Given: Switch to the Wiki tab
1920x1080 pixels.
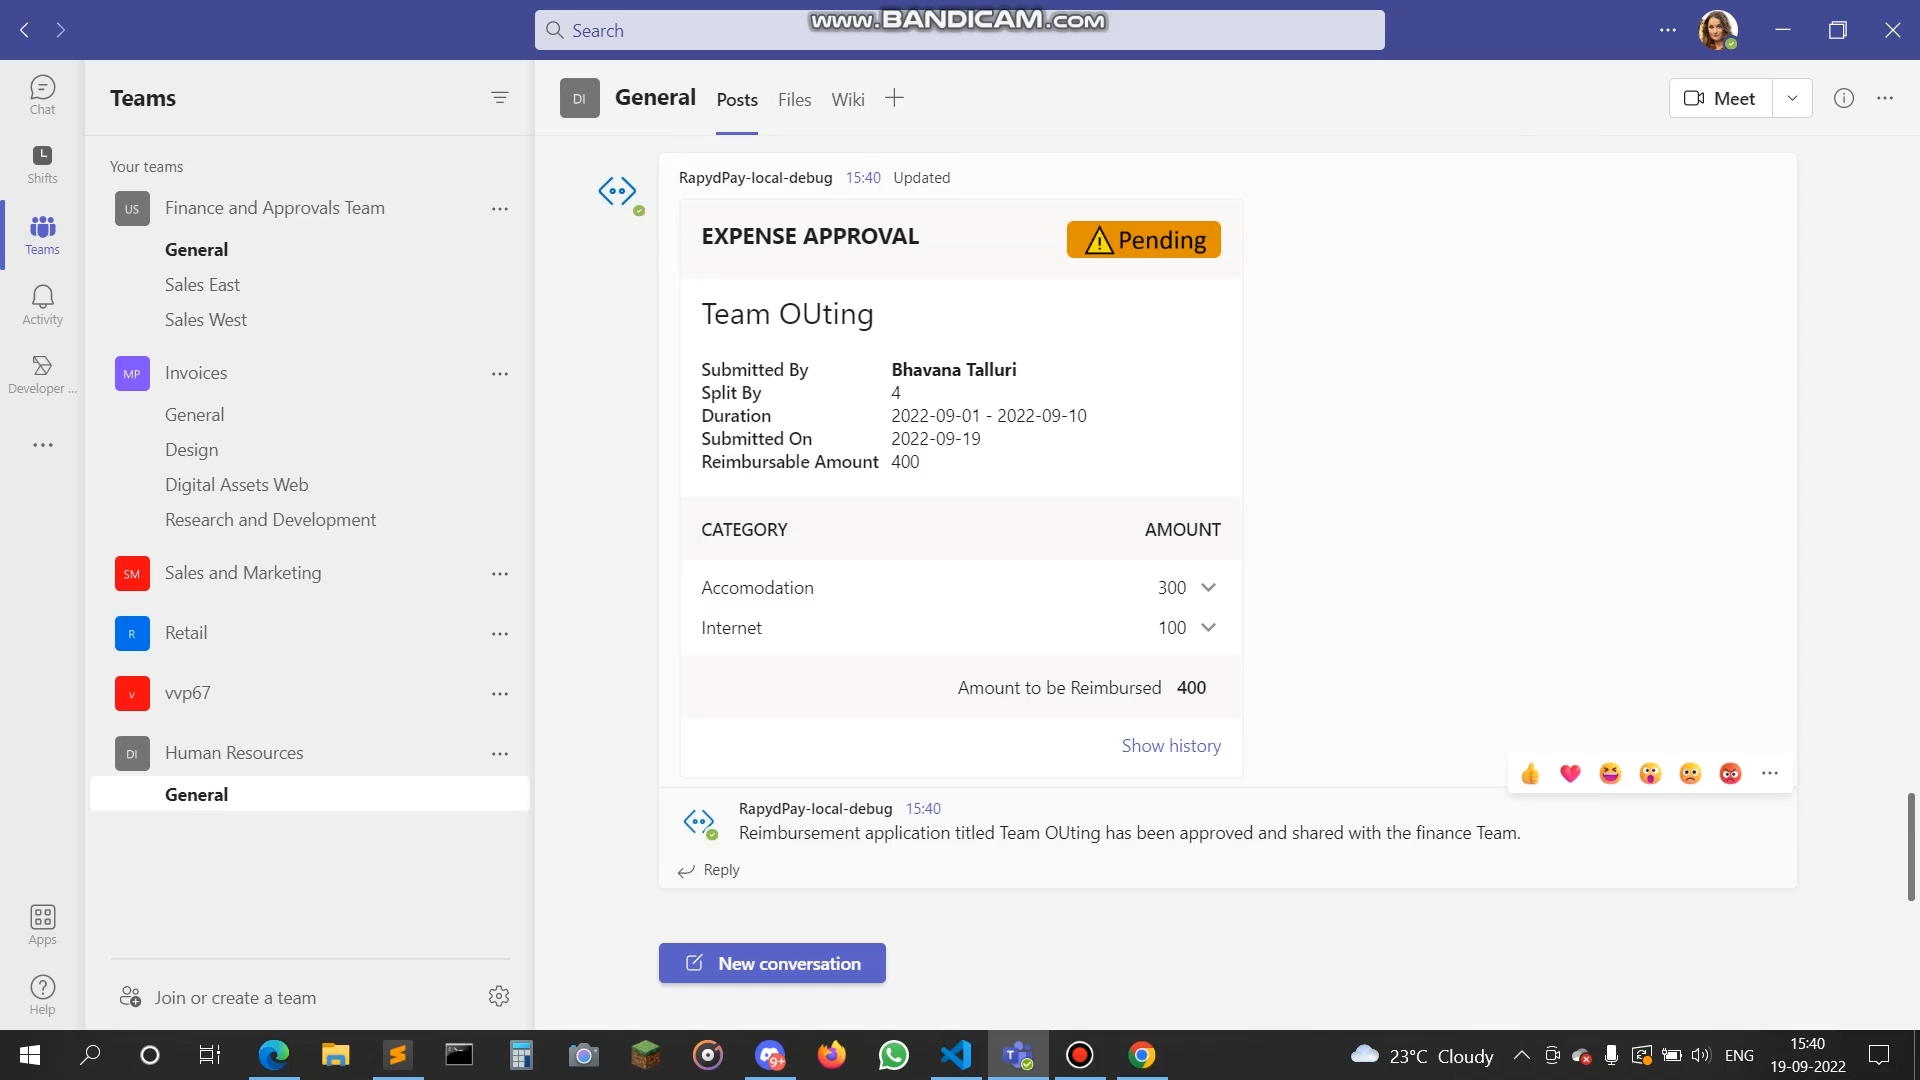Looking at the screenshot, I should [847, 100].
